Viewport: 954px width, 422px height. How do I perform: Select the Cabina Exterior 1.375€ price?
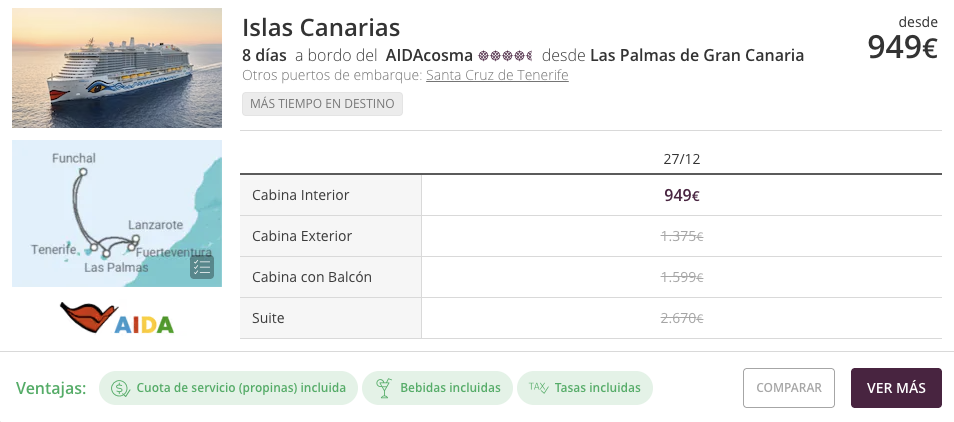point(681,236)
